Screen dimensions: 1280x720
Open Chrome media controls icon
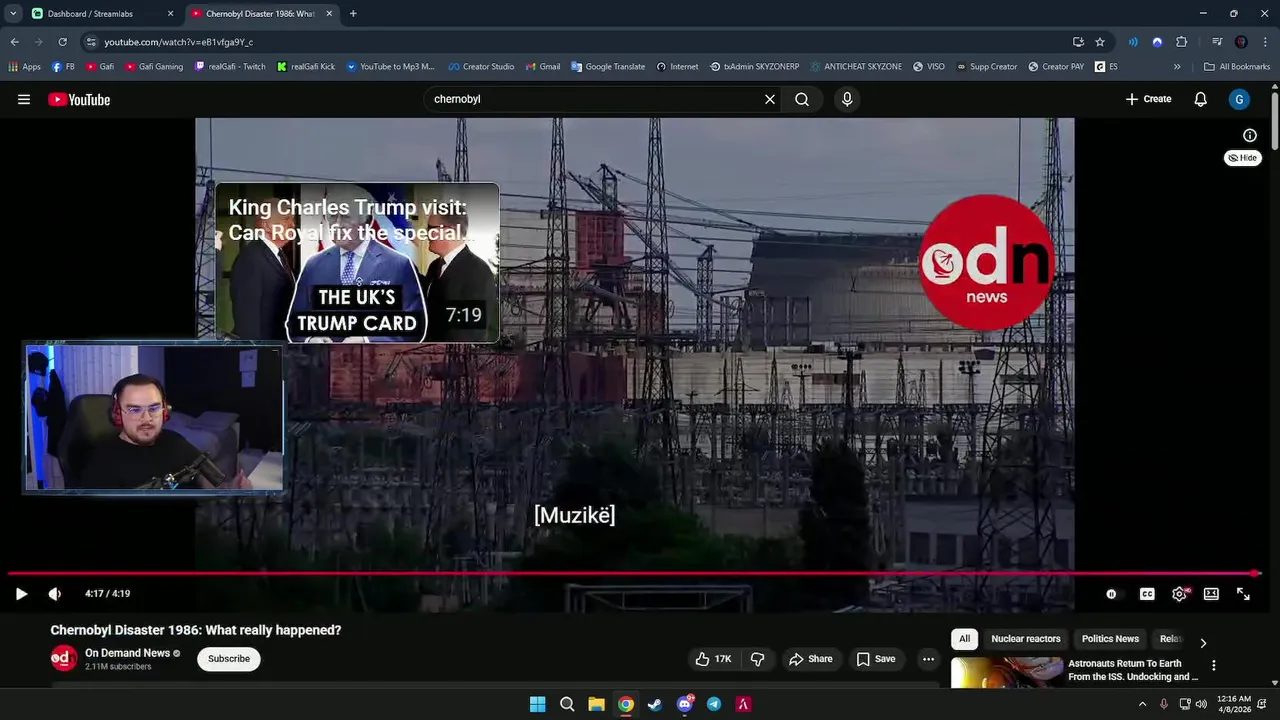[x=1217, y=42]
